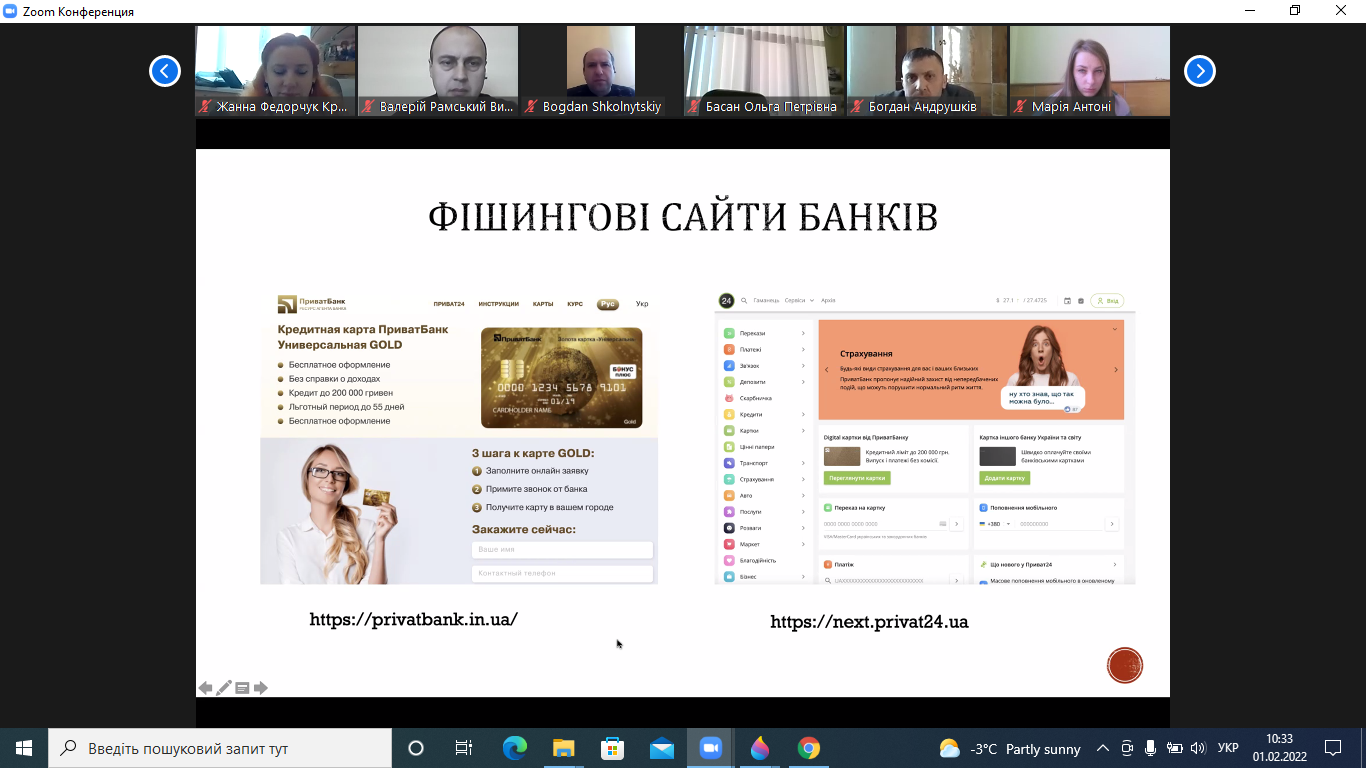Viewport: 1366px width, 768px height.
Task: Click the Страхування banner heading
Action: point(866,354)
